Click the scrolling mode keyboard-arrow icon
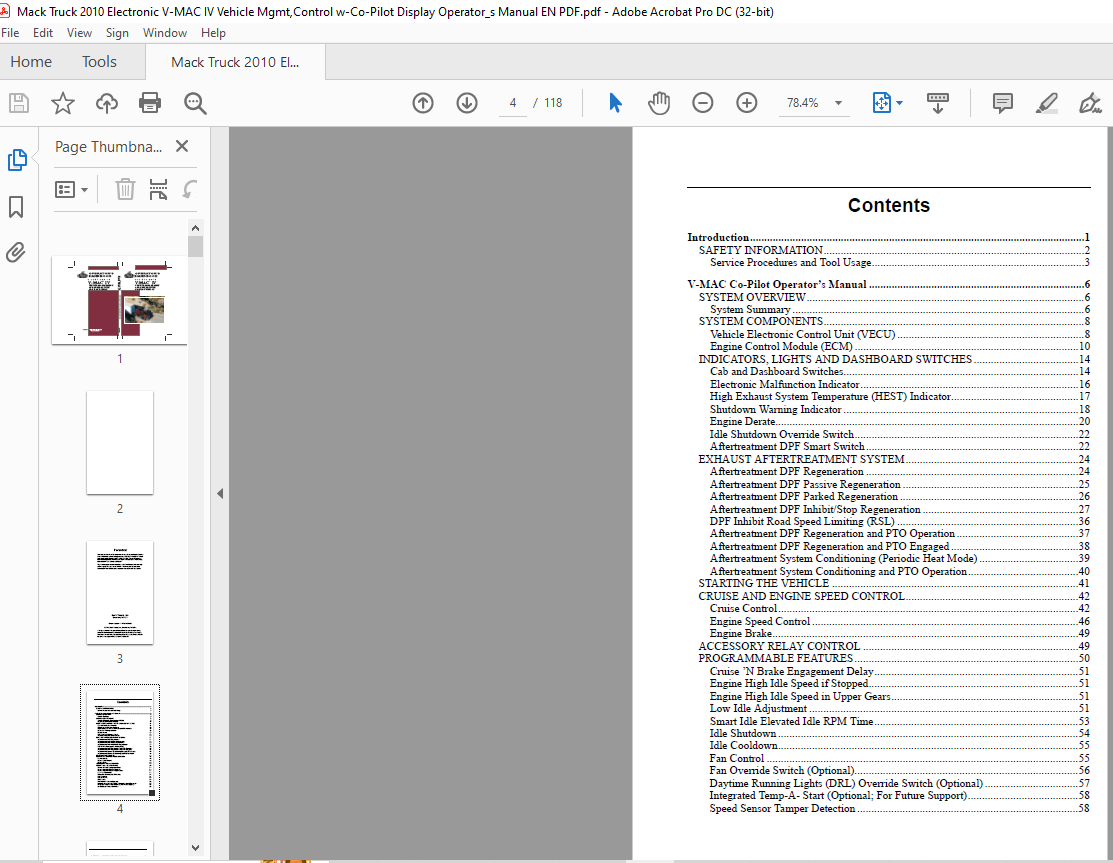 coord(938,104)
